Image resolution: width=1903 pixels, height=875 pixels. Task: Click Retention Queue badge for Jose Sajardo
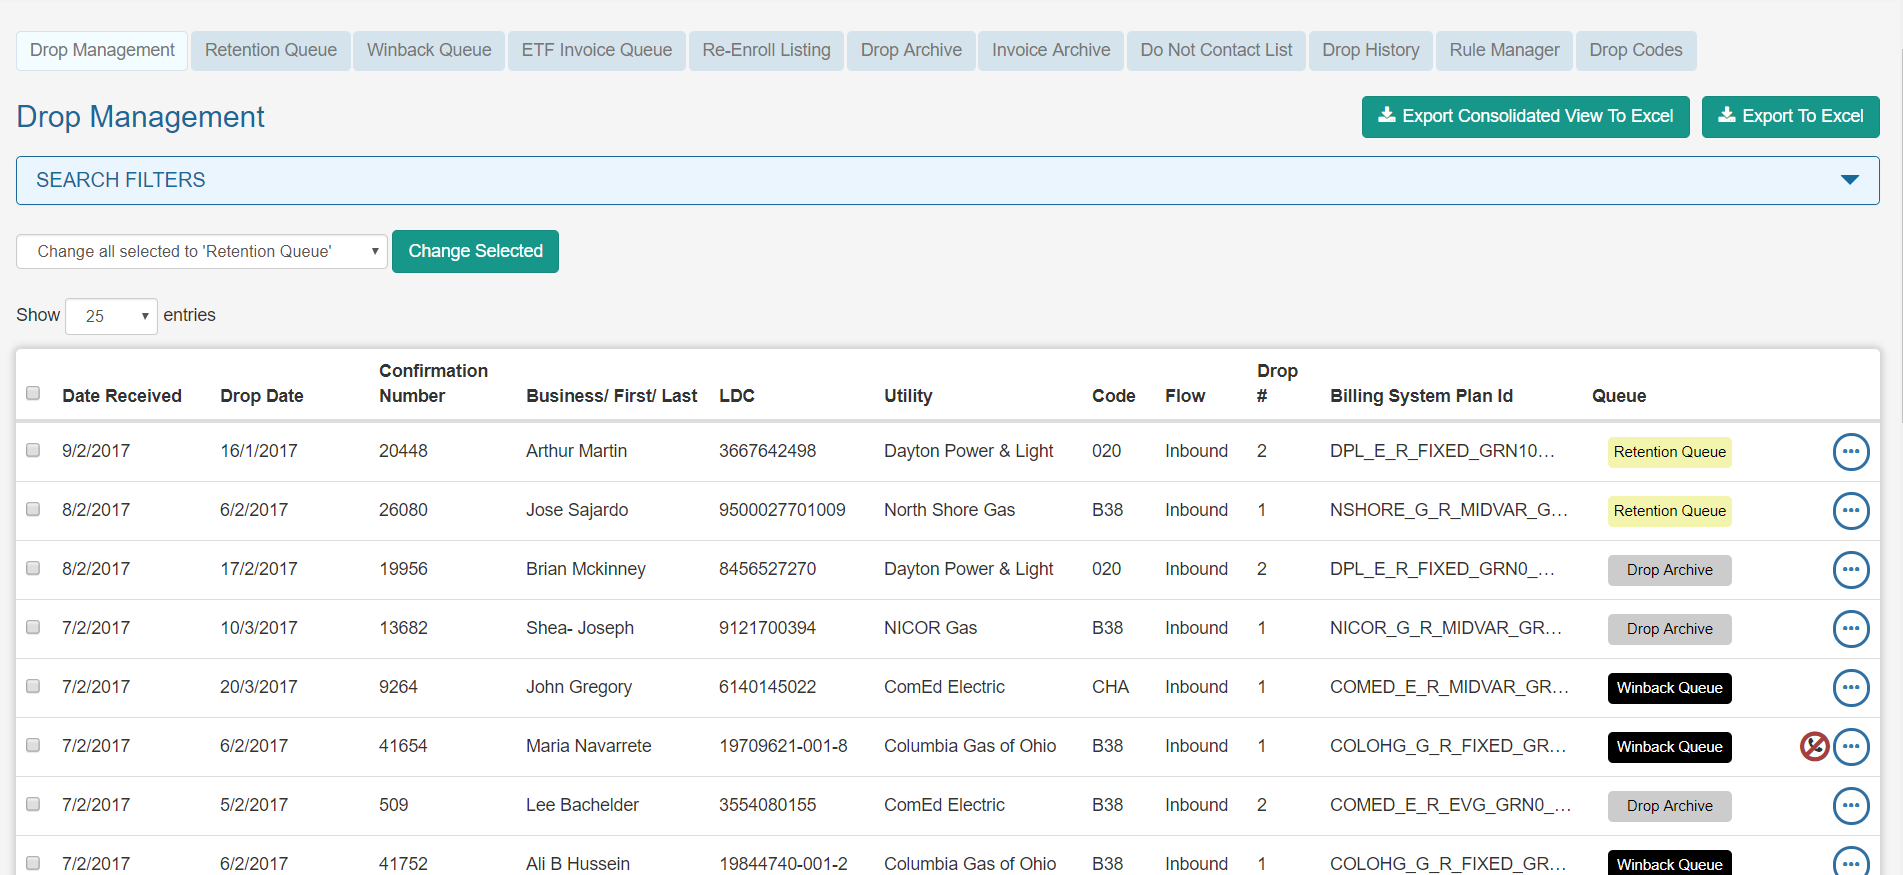coord(1670,511)
